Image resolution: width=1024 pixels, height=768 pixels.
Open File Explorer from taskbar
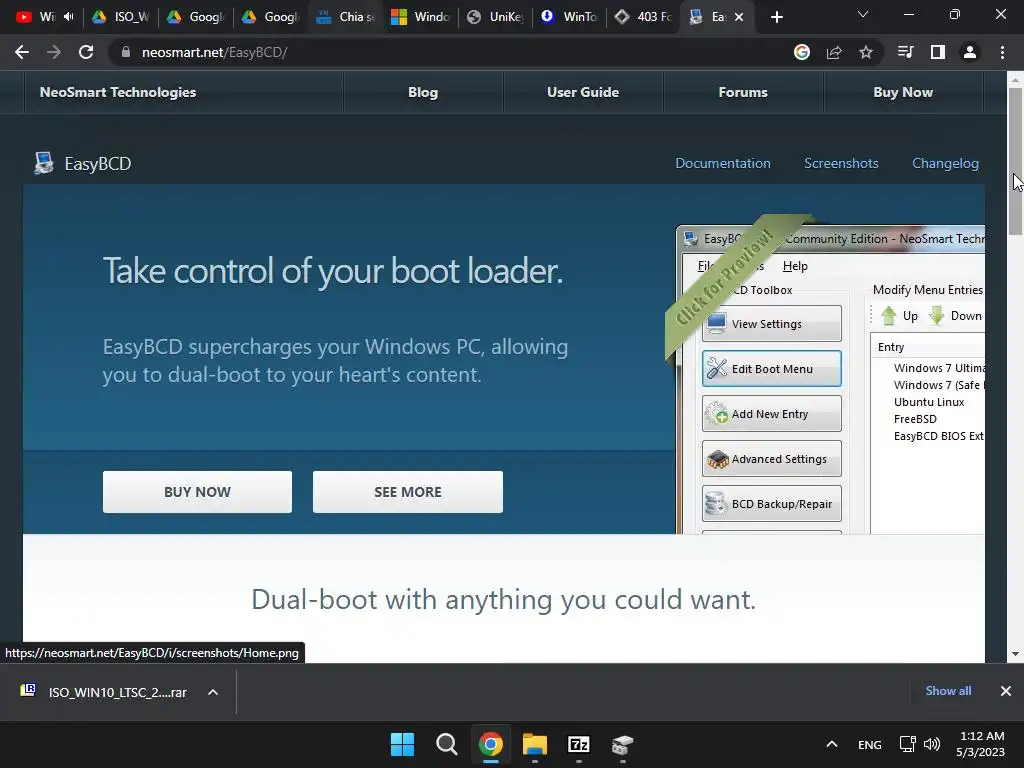tap(535, 744)
